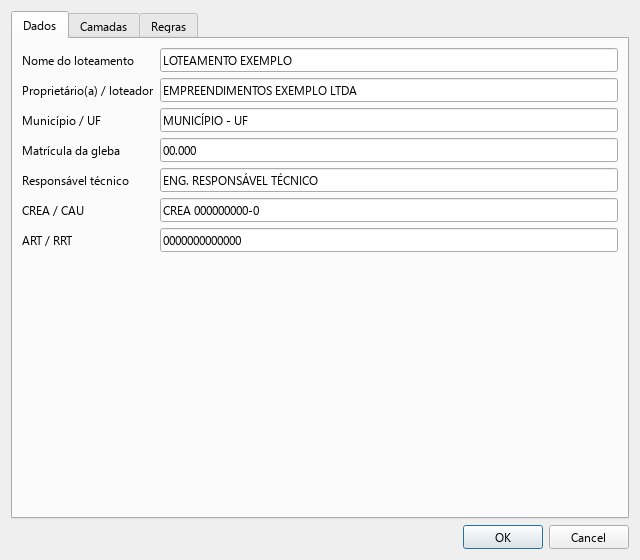Image resolution: width=640 pixels, height=560 pixels.
Task: Click the 'Responsável técnico' label
Action: 76,181
